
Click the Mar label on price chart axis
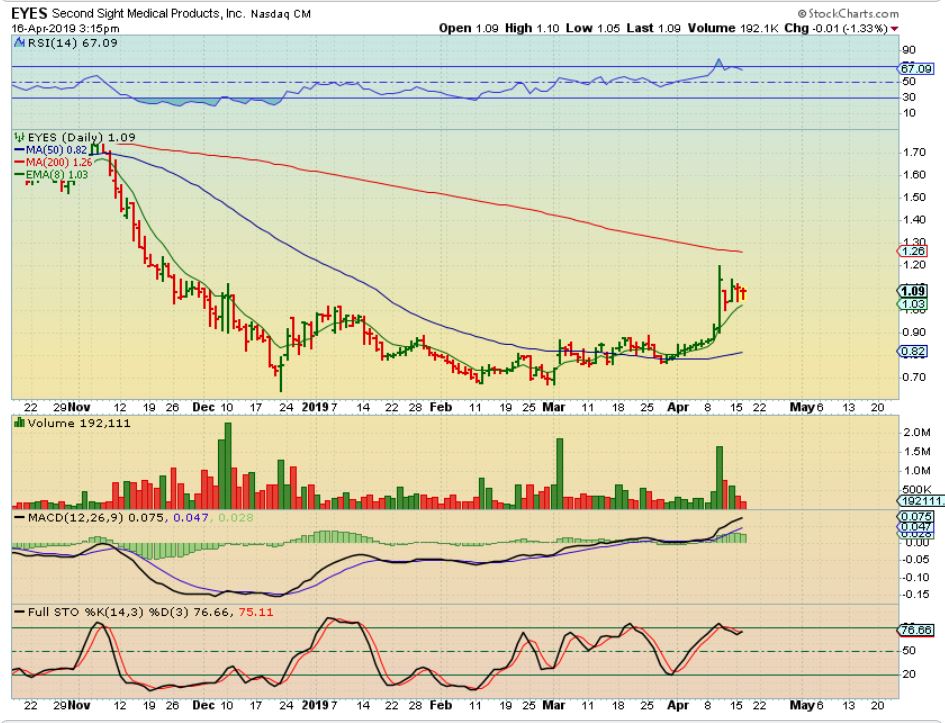tap(553, 407)
